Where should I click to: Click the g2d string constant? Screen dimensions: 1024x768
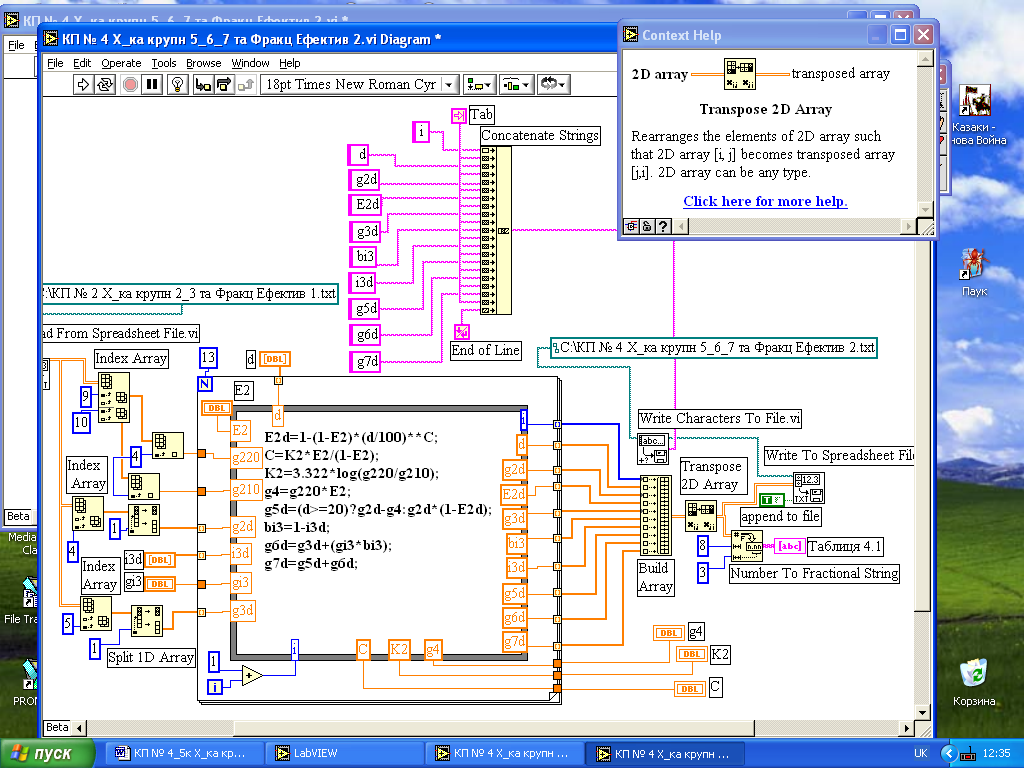coord(364,179)
